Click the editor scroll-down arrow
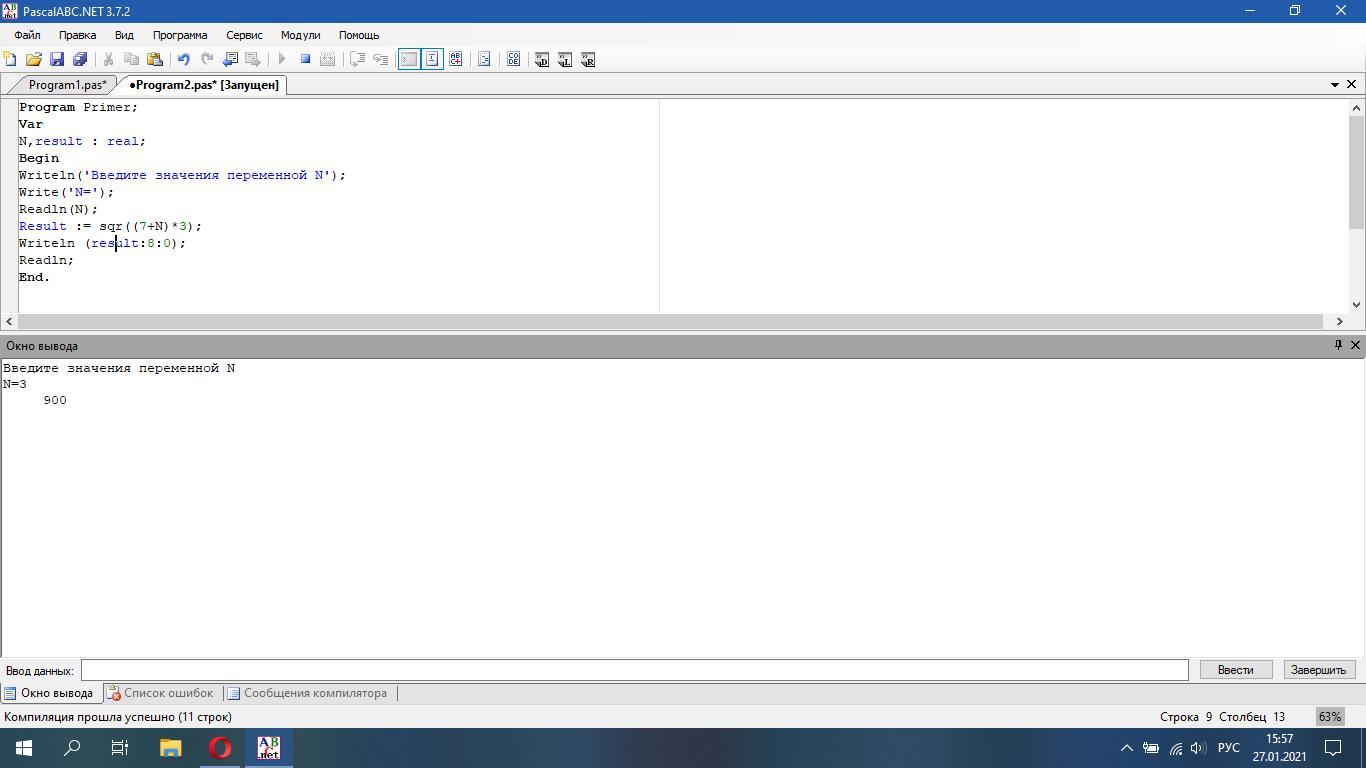This screenshot has height=768, width=1366. click(x=1357, y=304)
